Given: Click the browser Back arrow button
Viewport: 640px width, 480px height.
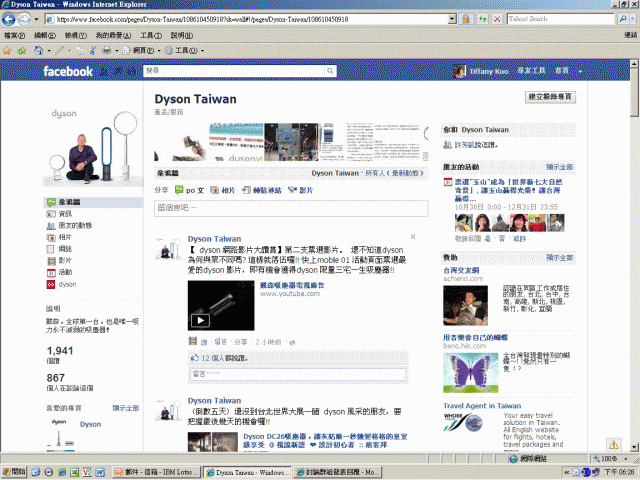Looking at the screenshot, I should coord(9,19).
